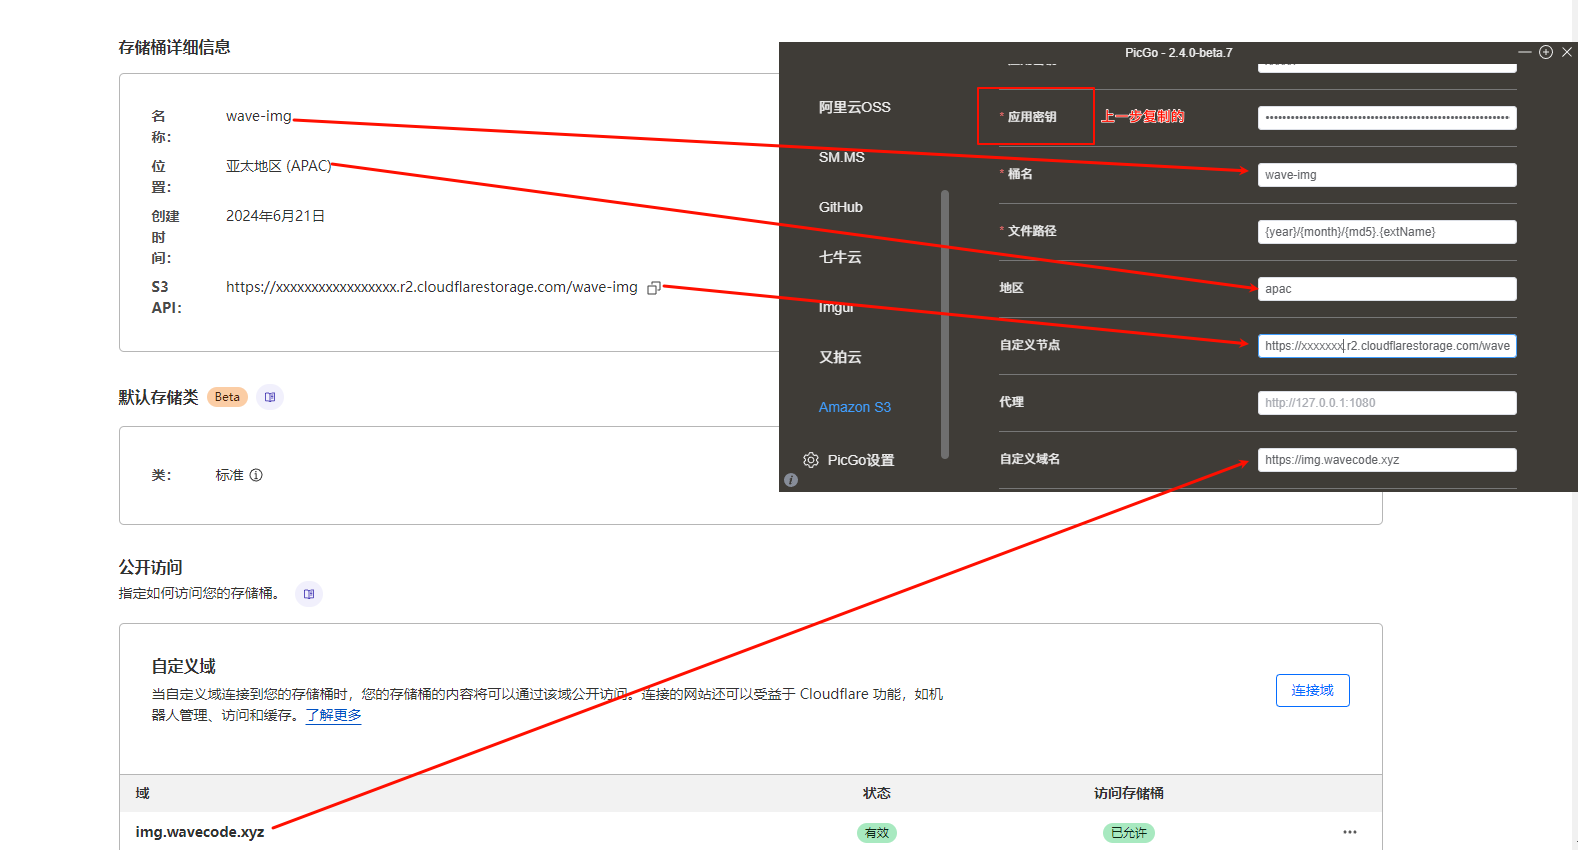Screen dimensions: 1578x850
Task: Focus the 自定义节点 endpoint field
Action: click(x=1387, y=346)
